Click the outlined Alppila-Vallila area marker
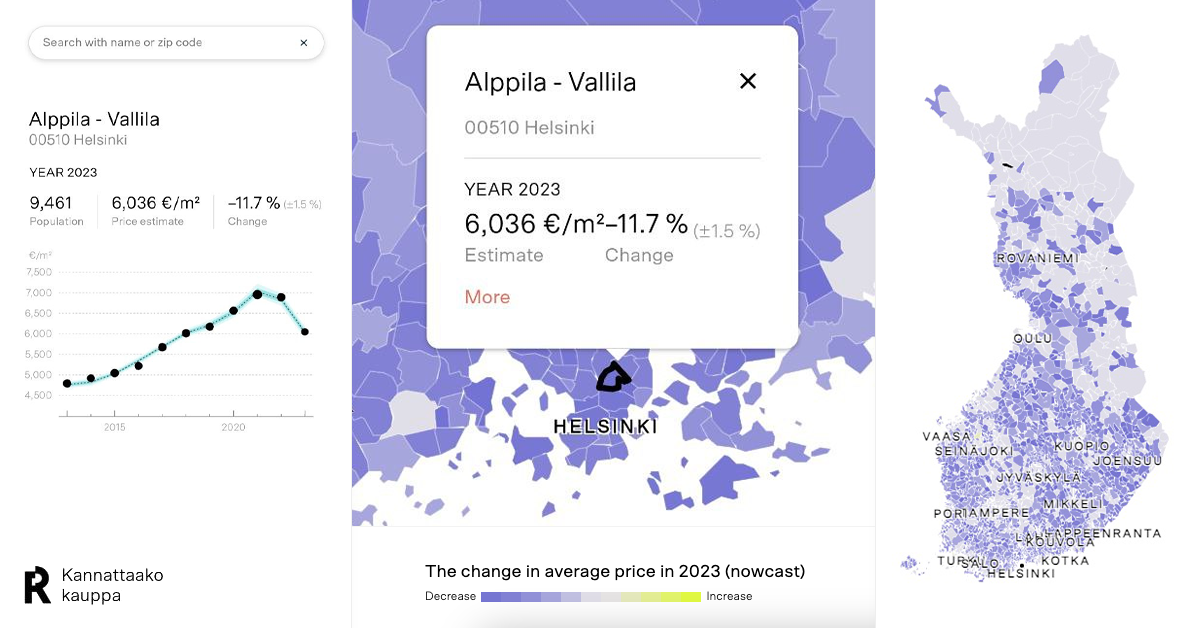 click(x=613, y=377)
